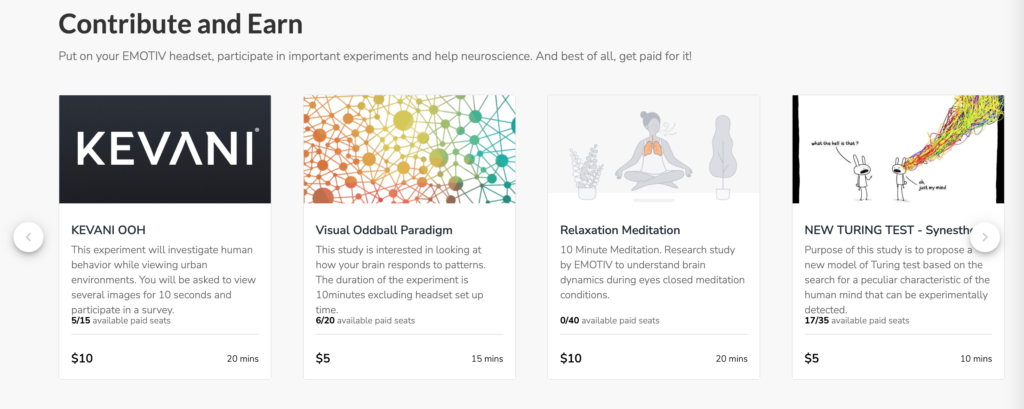The width and height of the screenshot is (1024, 409).
Task: Click the 15 mins duration on Oddball card
Action: tap(487, 359)
